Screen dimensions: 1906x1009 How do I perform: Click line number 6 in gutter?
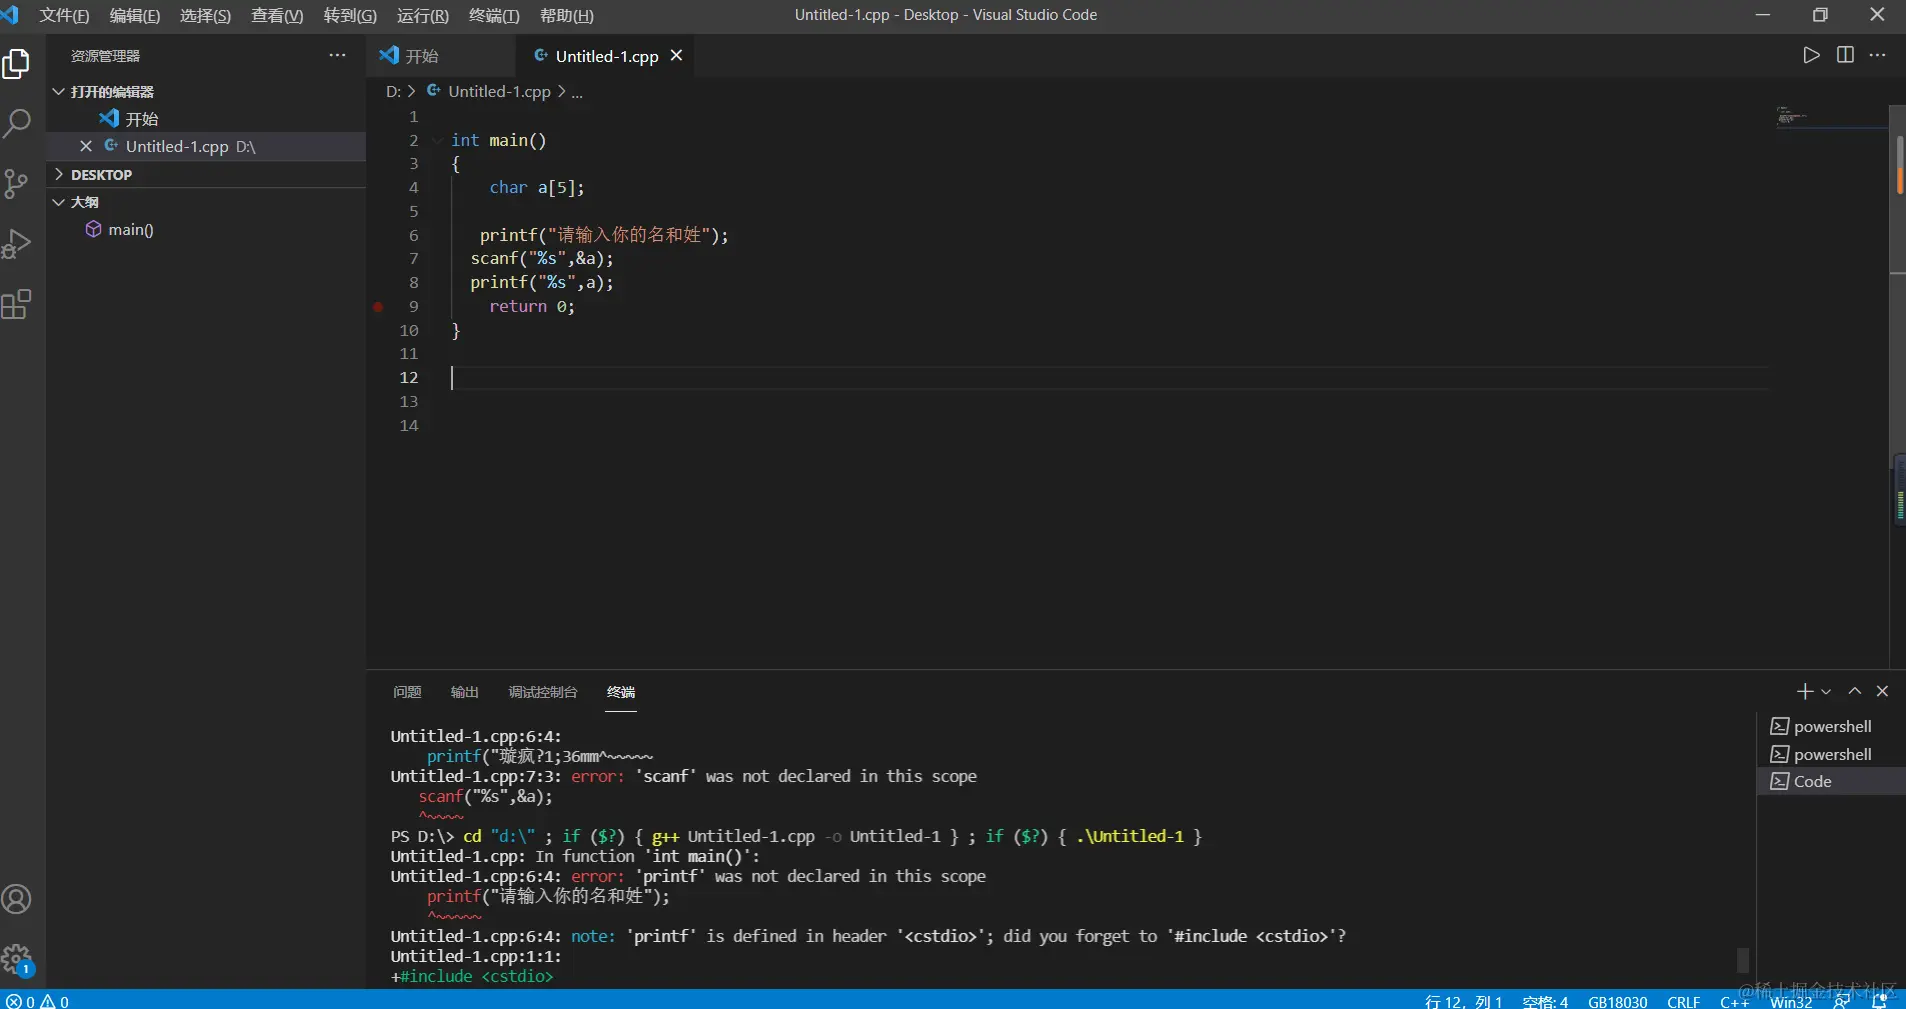(414, 235)
